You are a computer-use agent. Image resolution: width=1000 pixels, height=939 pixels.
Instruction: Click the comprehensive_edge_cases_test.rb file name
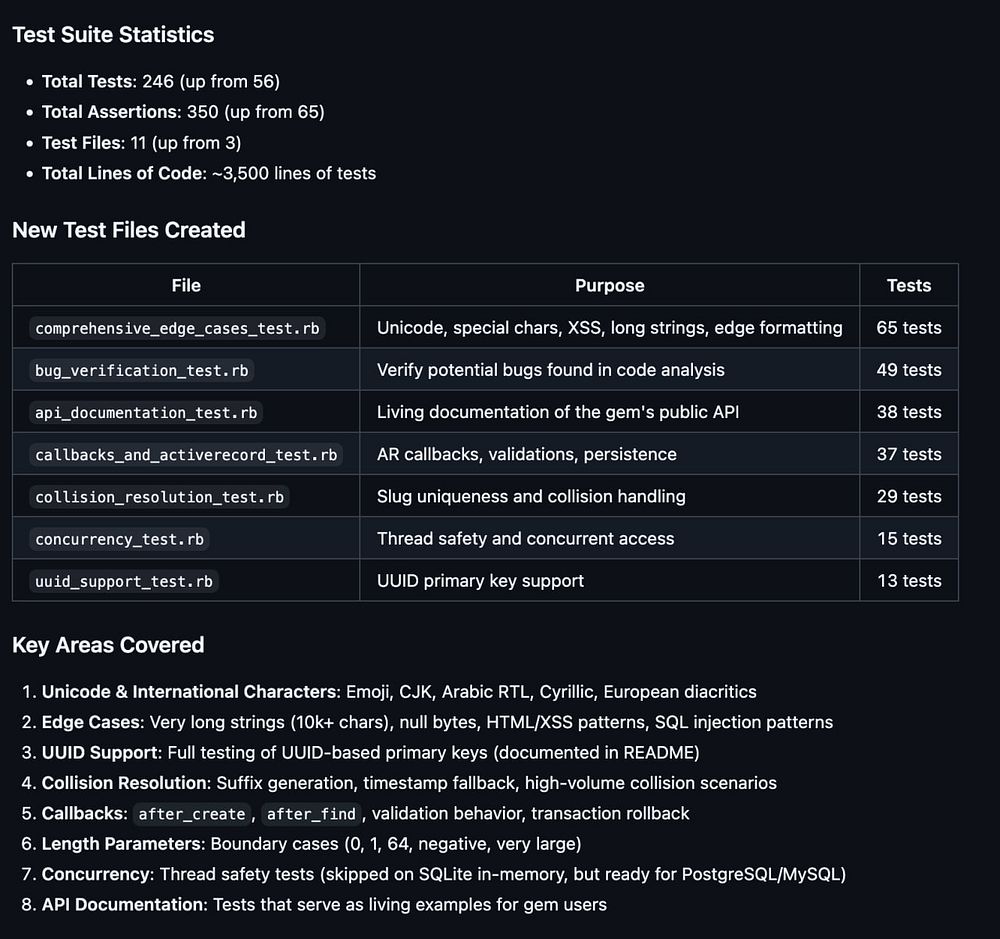(180, 328)
